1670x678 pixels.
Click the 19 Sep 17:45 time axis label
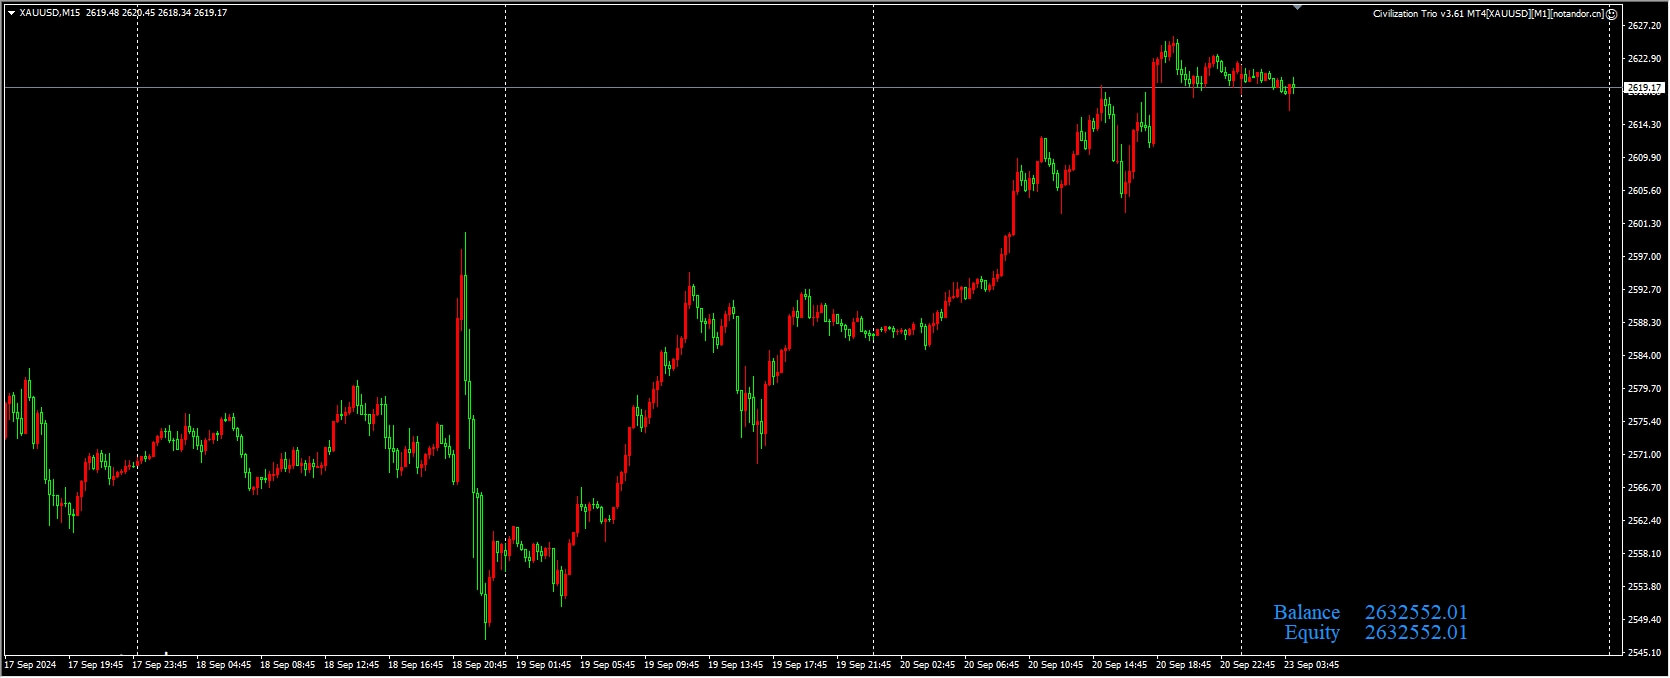(800, 664)
